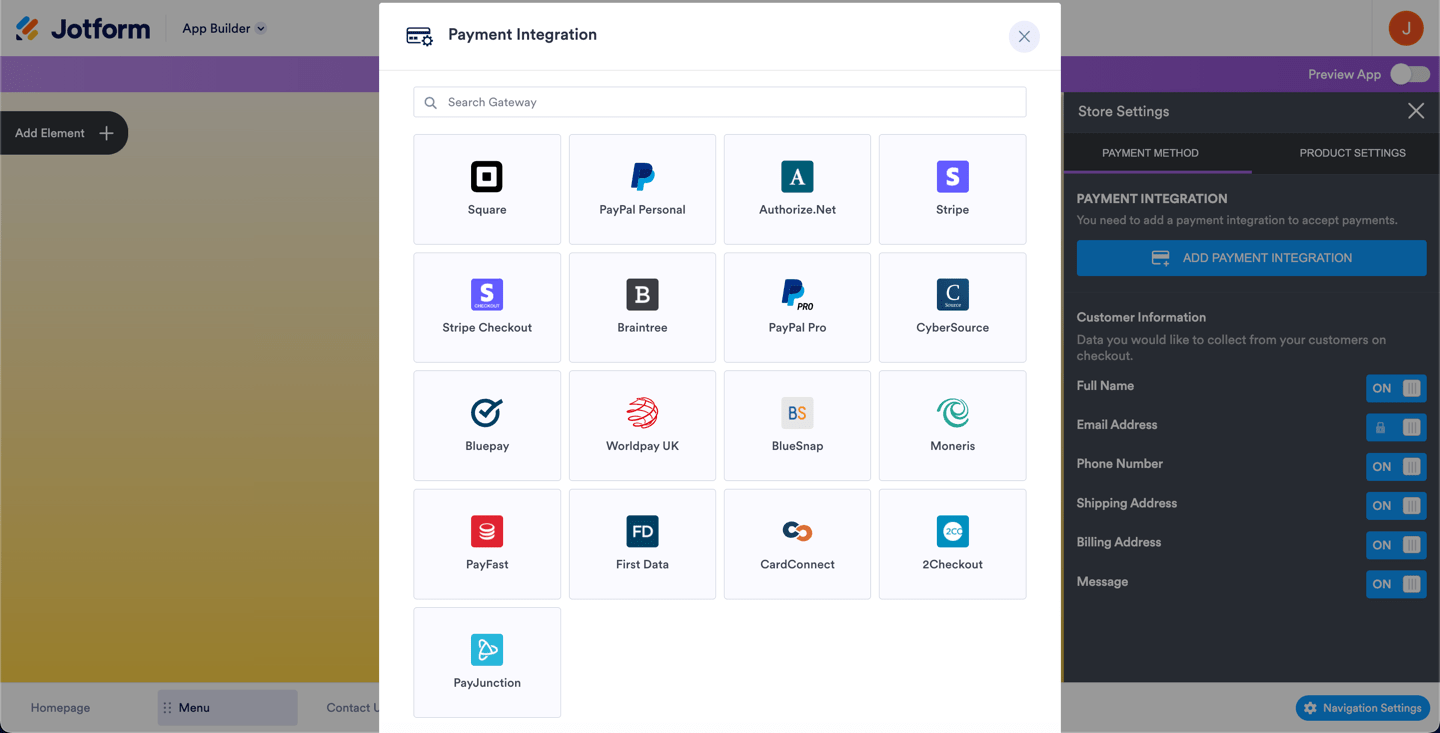Go to the Homepage page tab

click(x=60, y=708)
